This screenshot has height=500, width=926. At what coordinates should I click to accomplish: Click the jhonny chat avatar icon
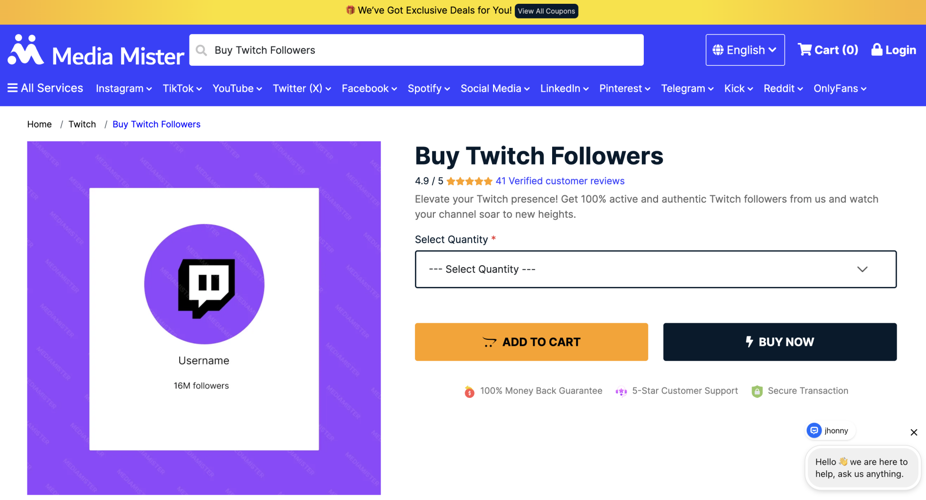click(x=814, y=430)
